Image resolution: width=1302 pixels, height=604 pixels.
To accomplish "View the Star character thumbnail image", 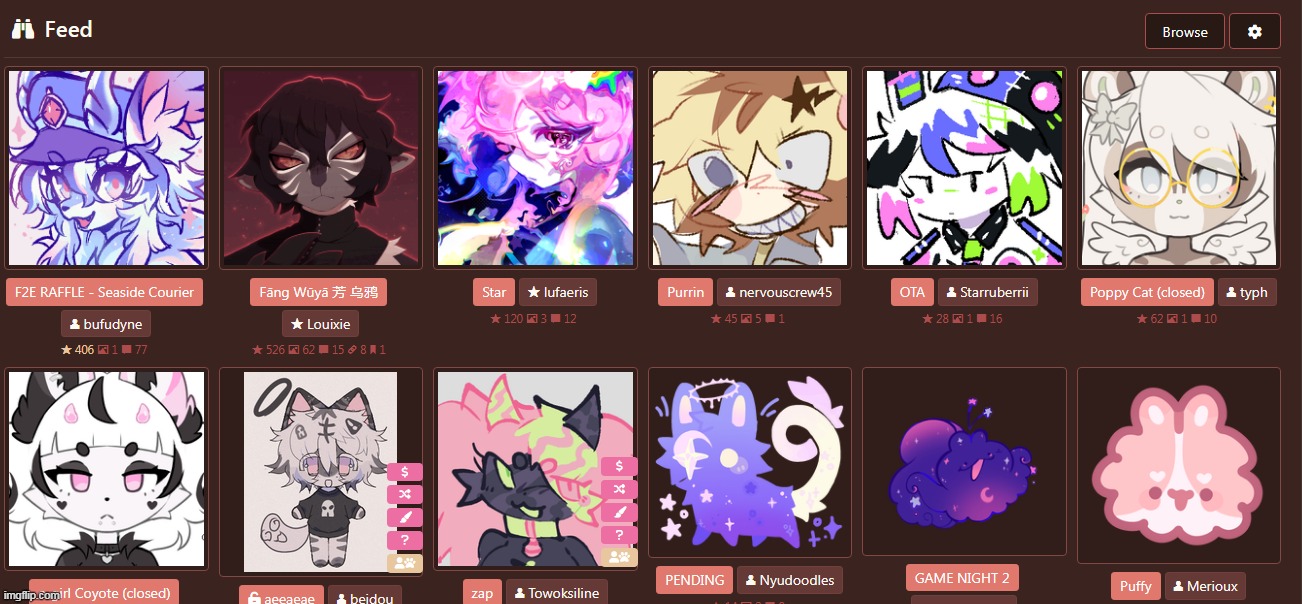I will [535, 168].
